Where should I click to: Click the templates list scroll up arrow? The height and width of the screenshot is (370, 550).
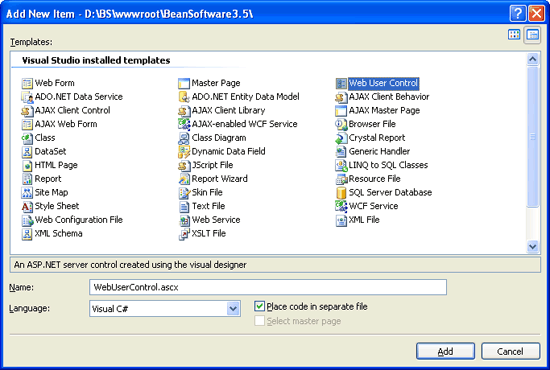tap(532, 59)
